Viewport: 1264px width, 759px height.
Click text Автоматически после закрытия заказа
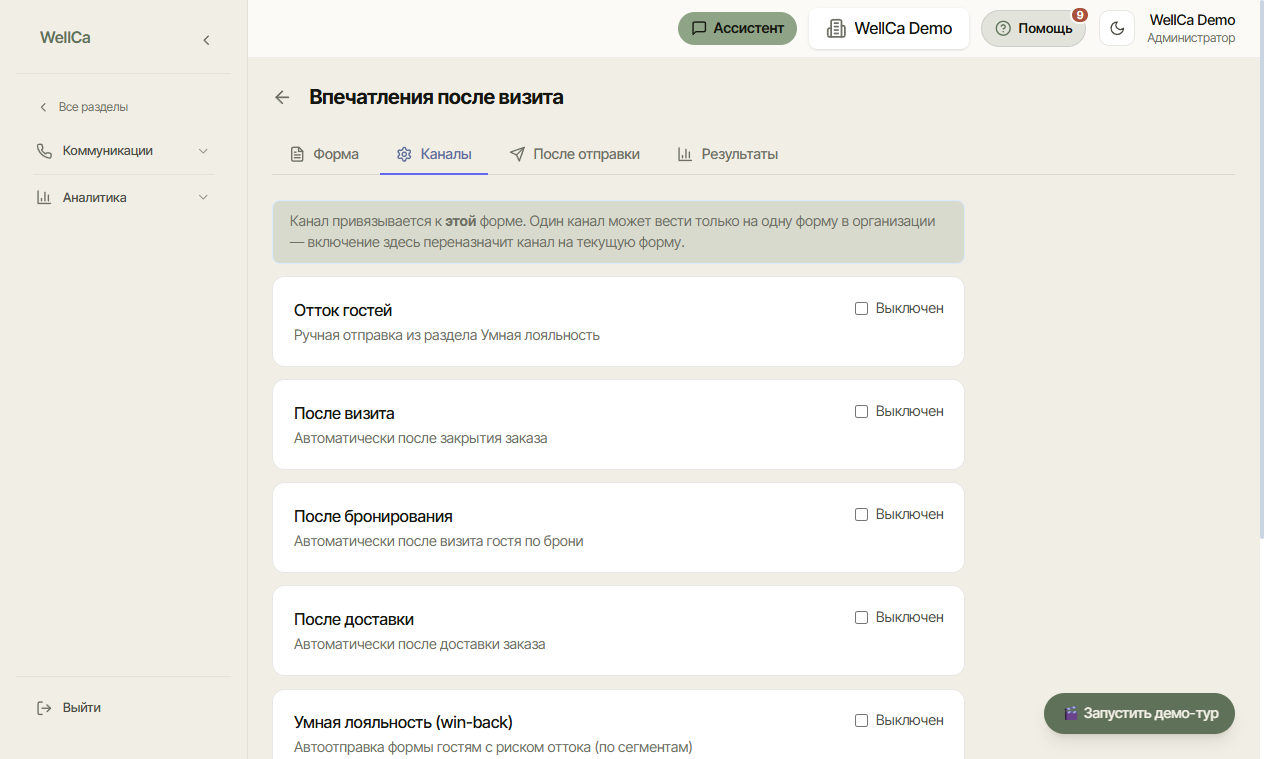coord(421,438)
